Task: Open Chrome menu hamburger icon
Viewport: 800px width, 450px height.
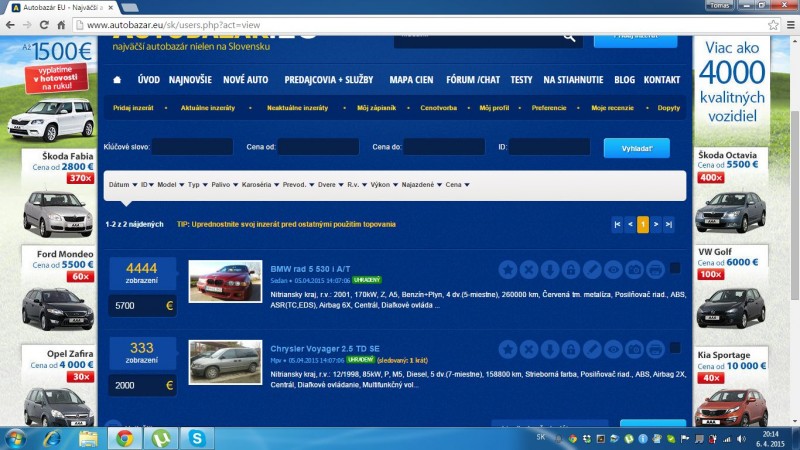Action: (790, 24)
